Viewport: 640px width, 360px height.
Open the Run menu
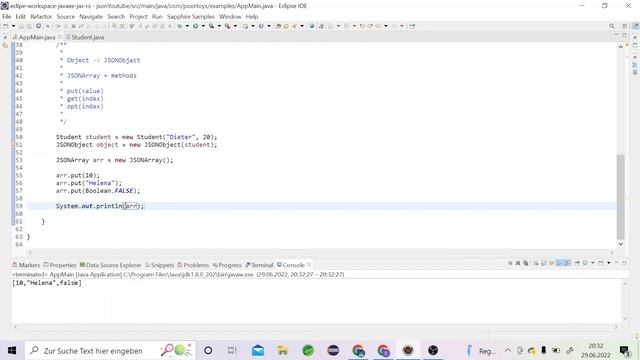157,16
